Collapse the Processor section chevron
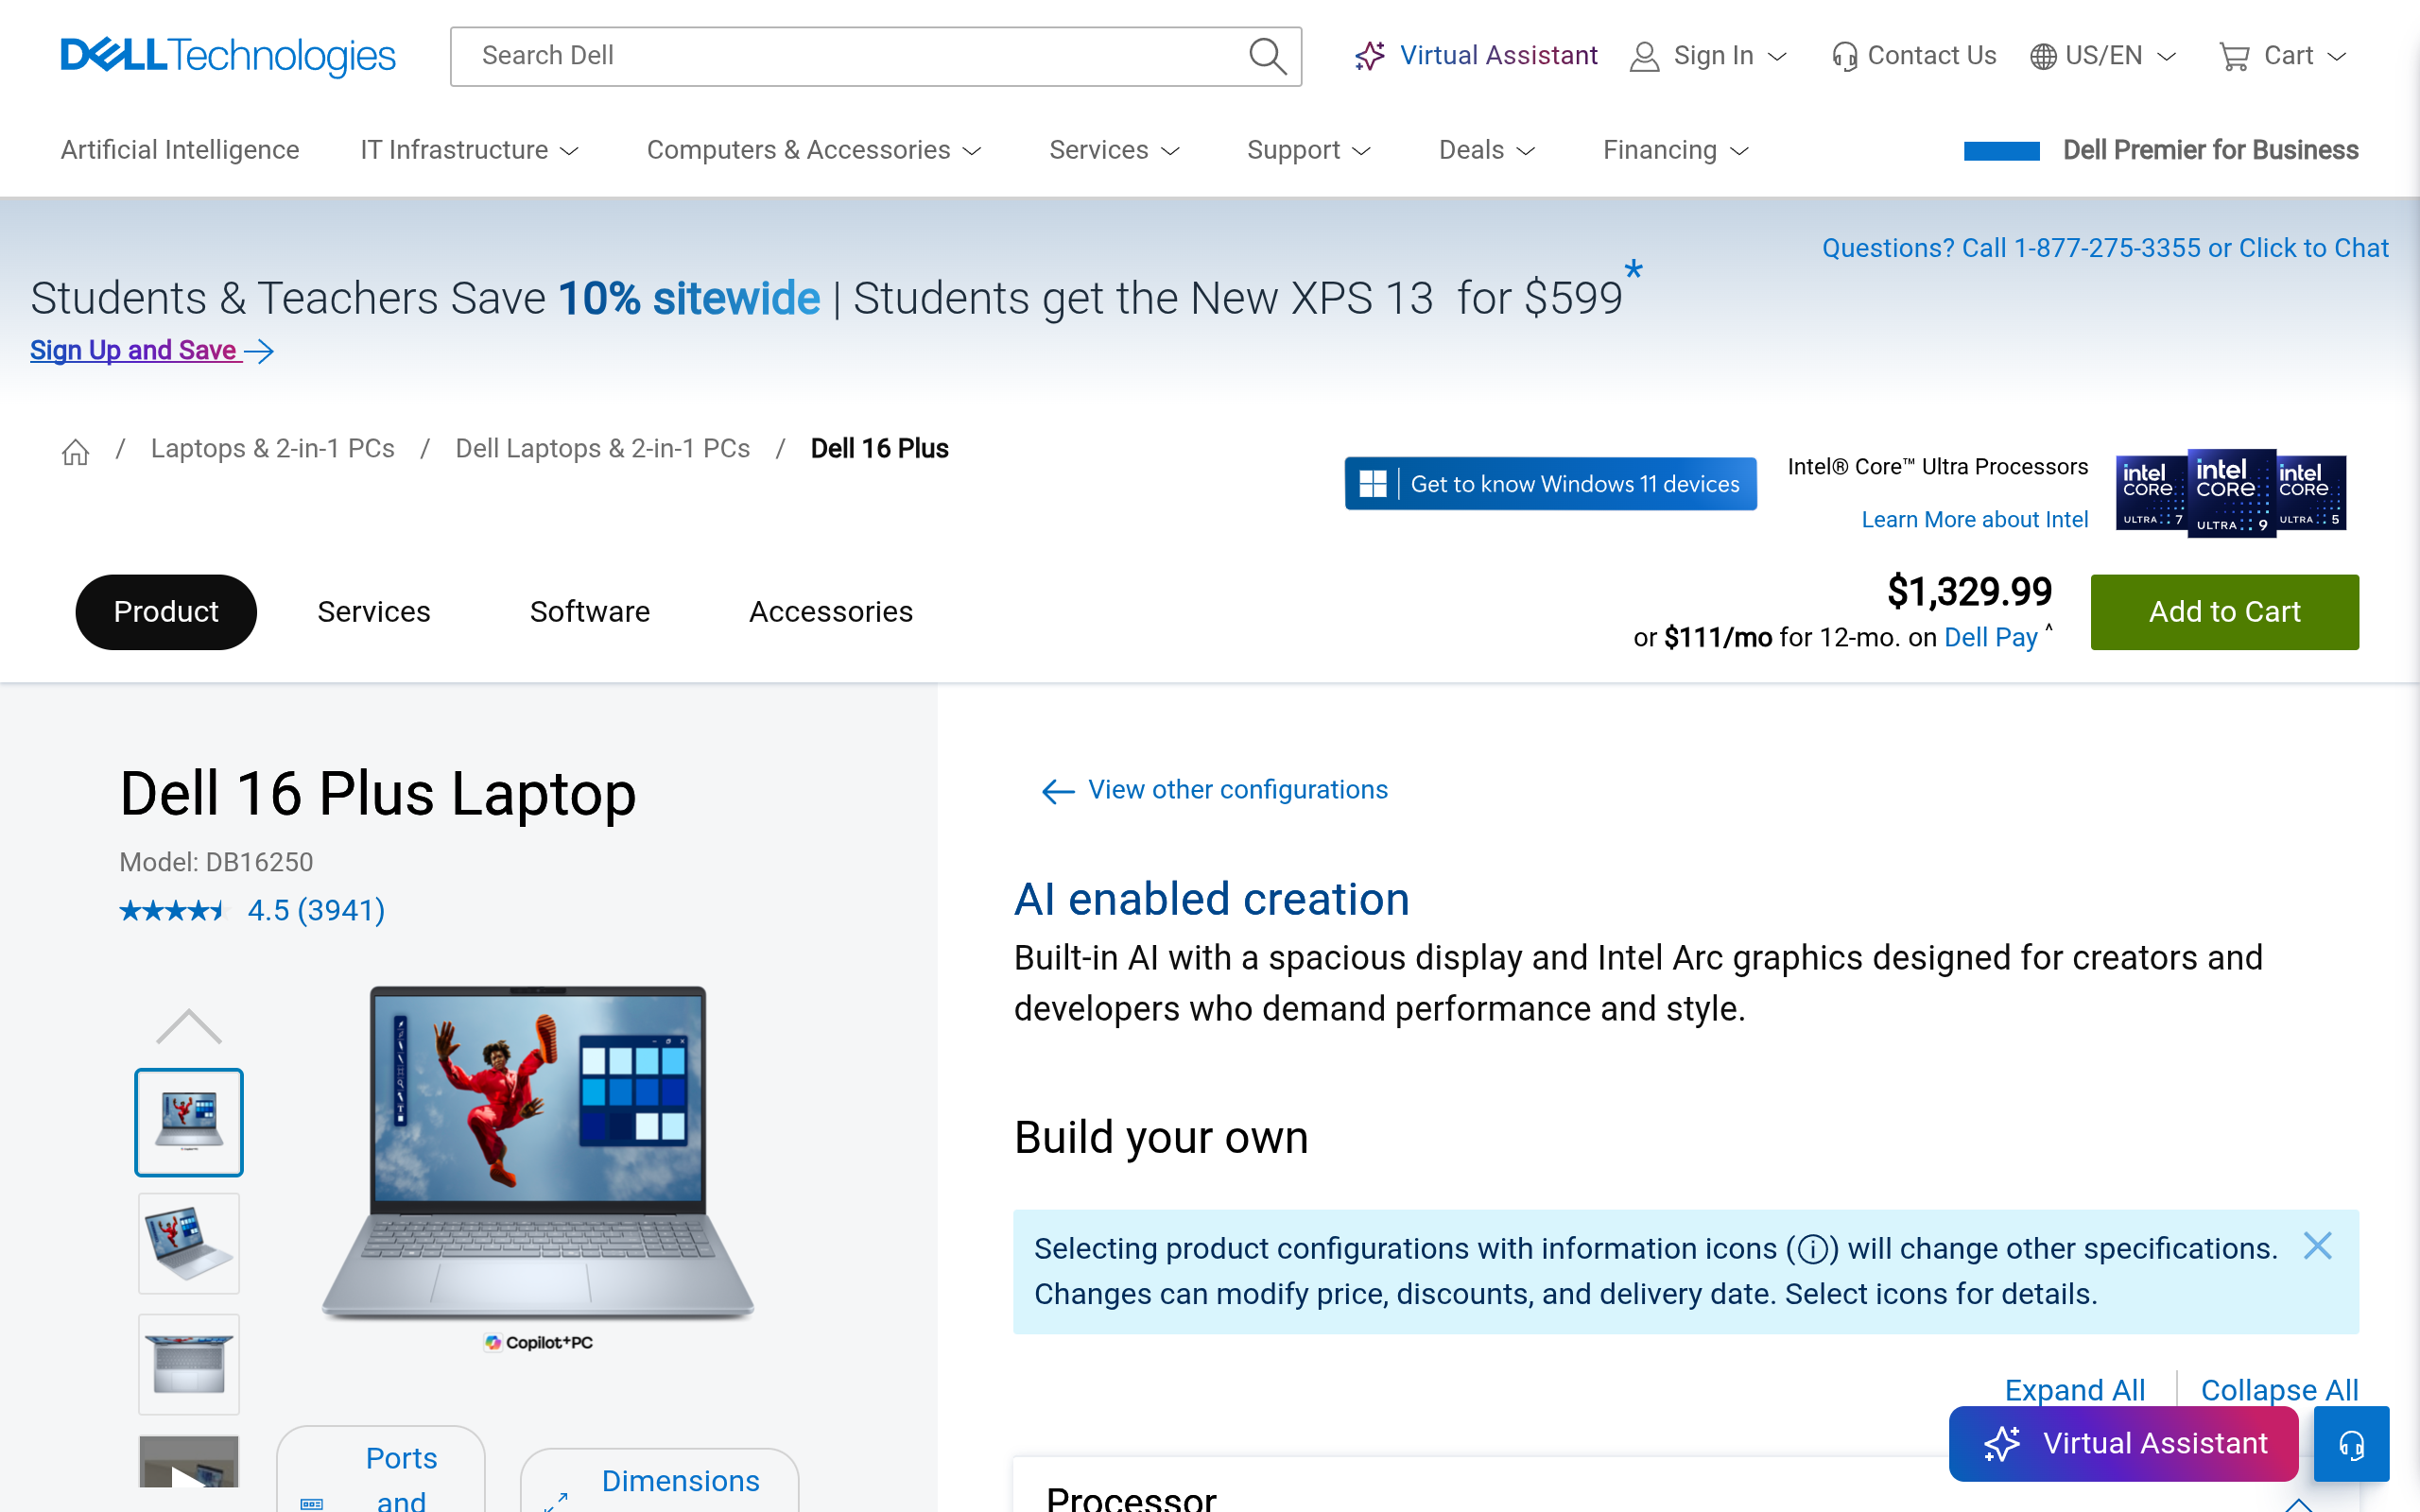This screenshot has height=1512, width=2420. (2299, 1504)
